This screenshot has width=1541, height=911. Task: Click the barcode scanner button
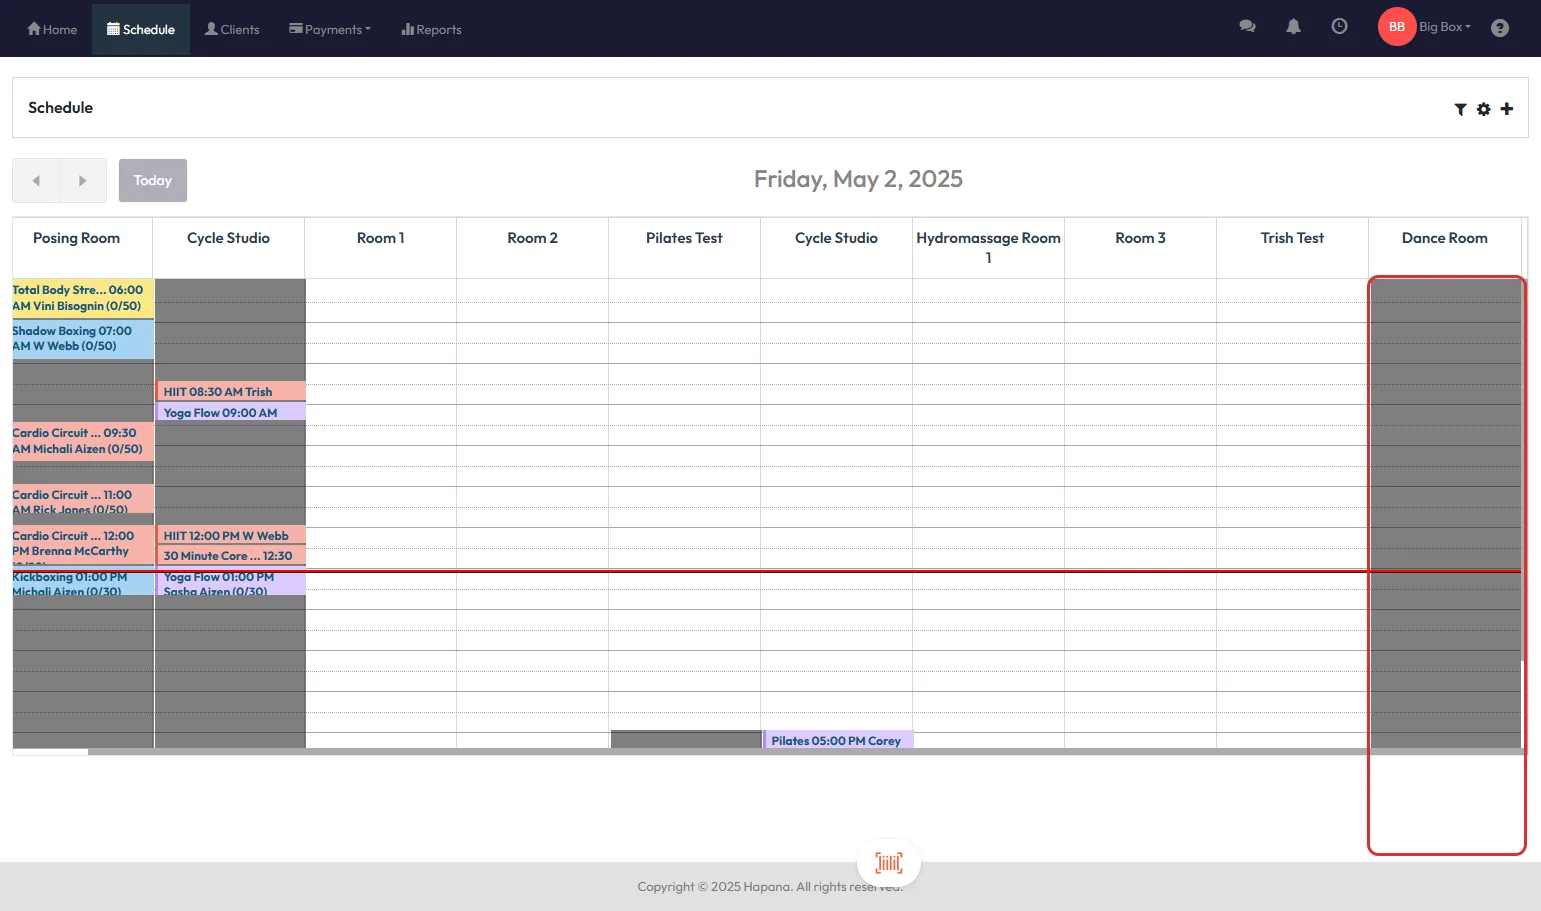tap(888, 862)
